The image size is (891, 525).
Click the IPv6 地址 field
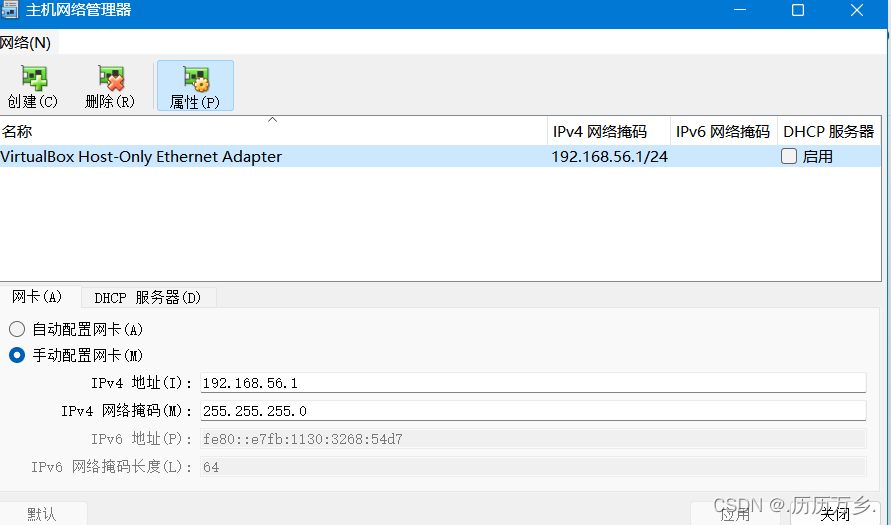coord(533,439)
